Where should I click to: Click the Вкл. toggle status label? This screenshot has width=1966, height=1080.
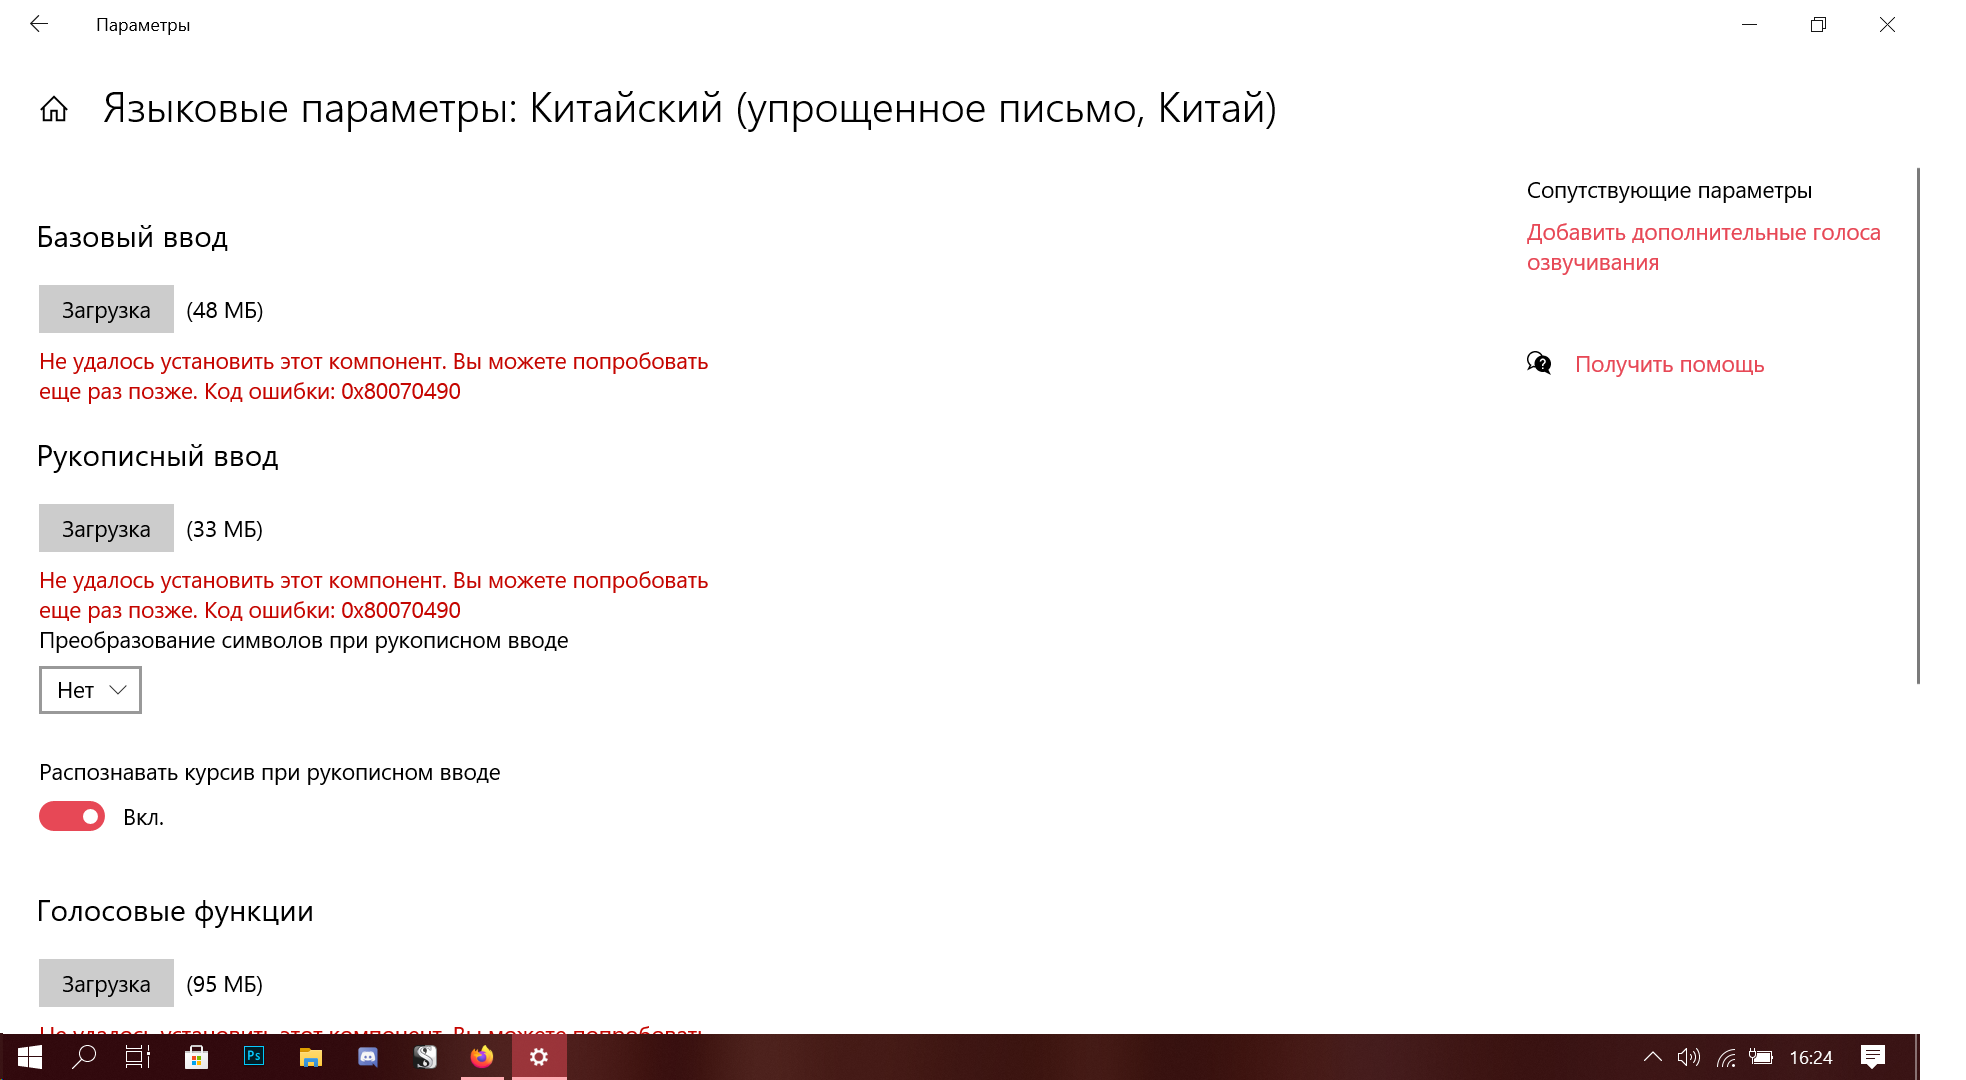(143, 818)
